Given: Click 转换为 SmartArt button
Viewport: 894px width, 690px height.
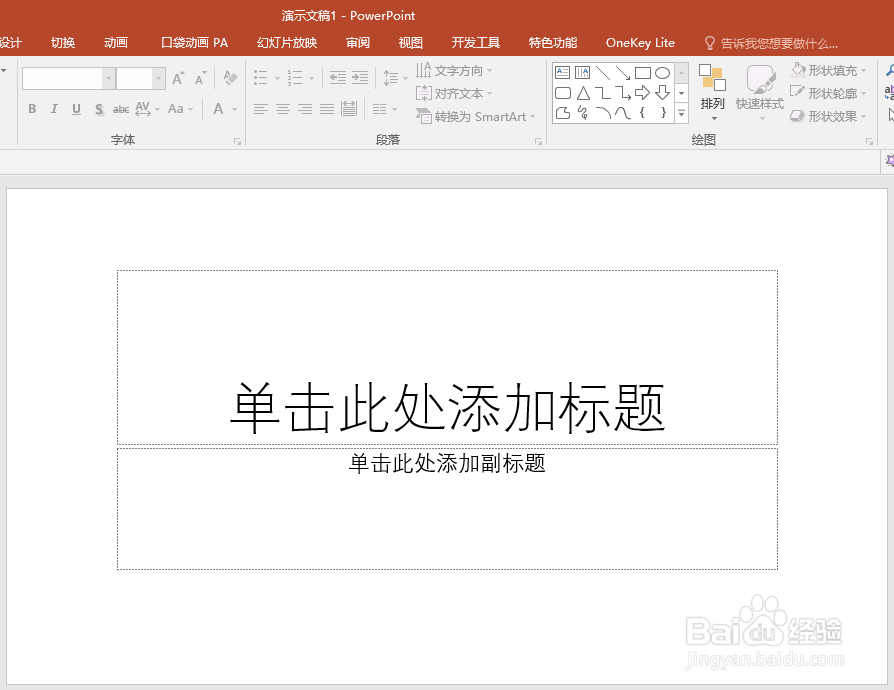Looking at the screenshot, I should [x=476, y=116].
